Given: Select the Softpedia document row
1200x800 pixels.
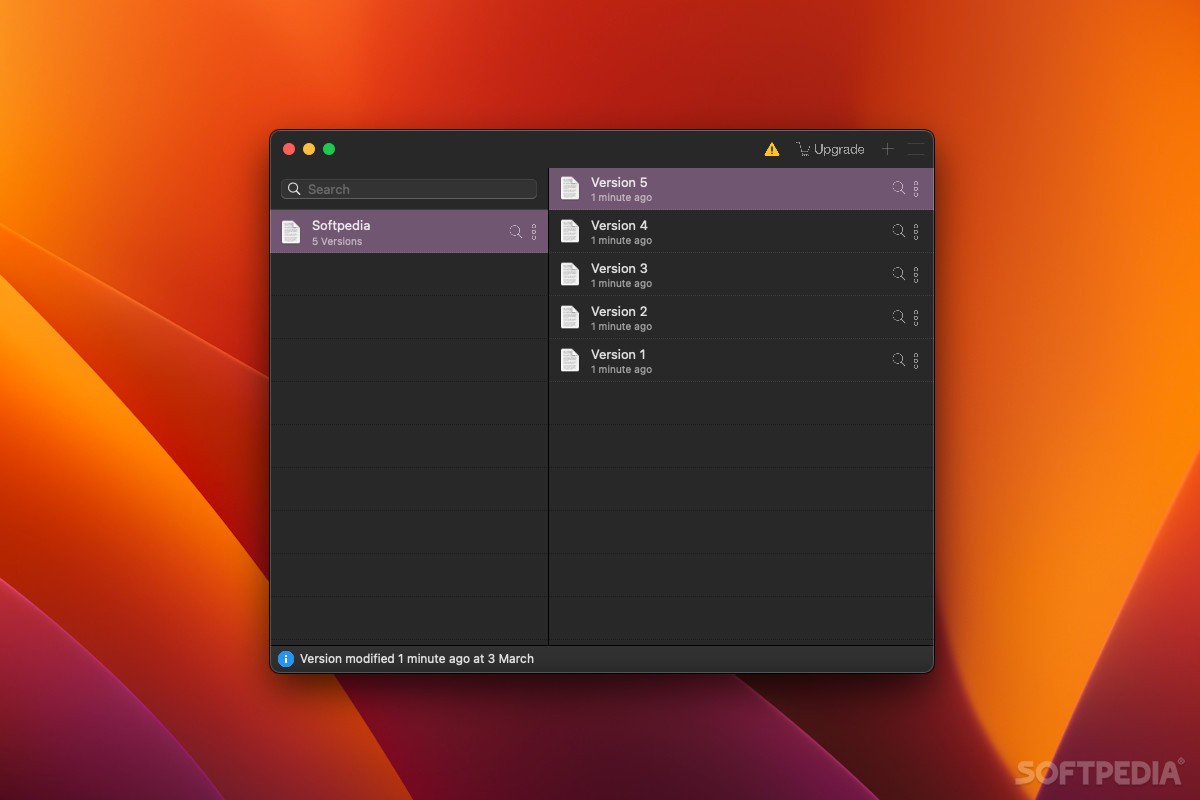Looking at the screenshot, I should point(409,231).
